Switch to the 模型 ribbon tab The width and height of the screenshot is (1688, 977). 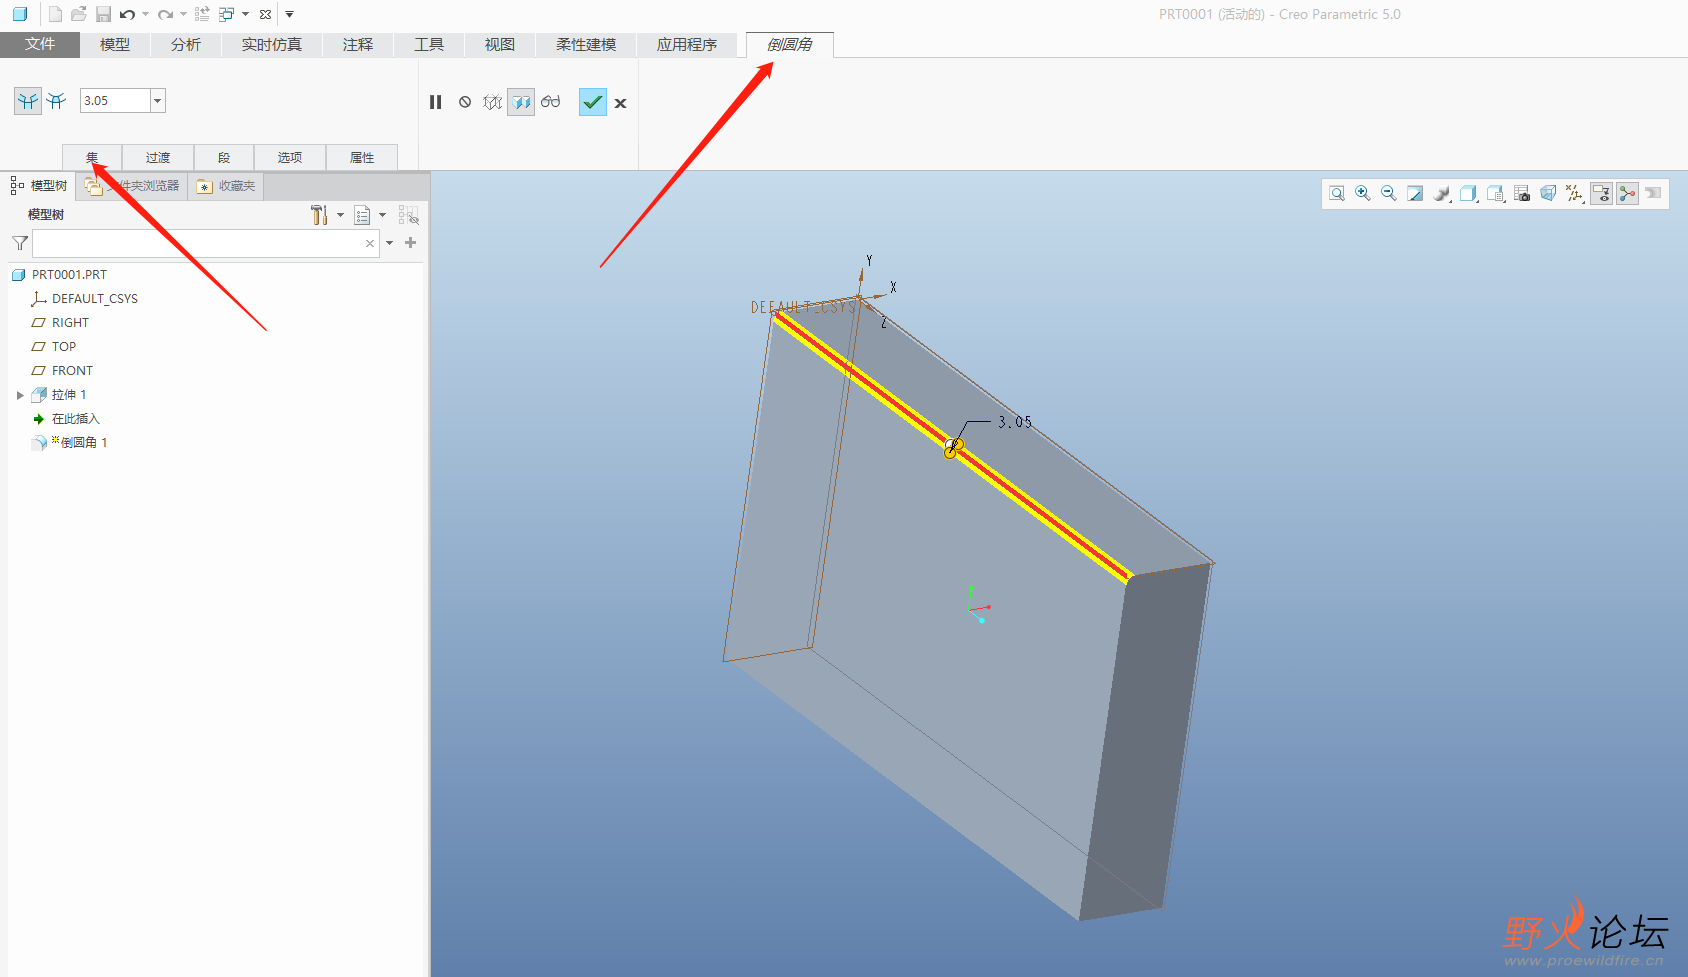pos(115,45)
